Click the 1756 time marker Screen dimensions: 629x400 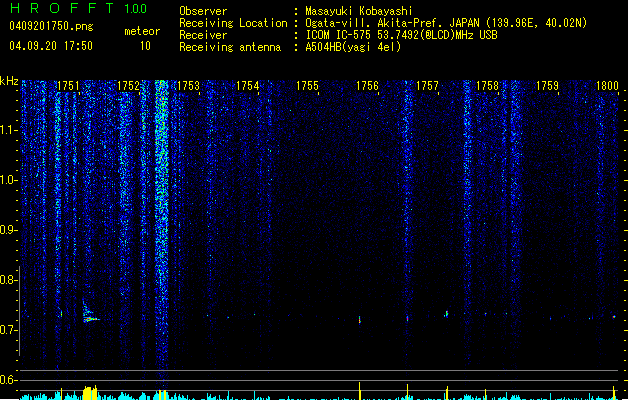pyautogui.click(x=367, y=86)
